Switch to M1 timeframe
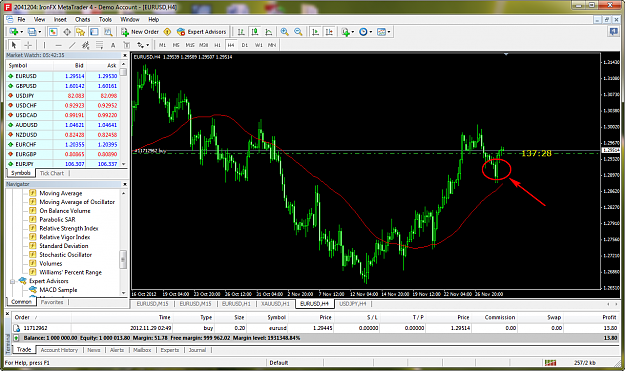This screenshot has width=625, height=371. (162, 45)
